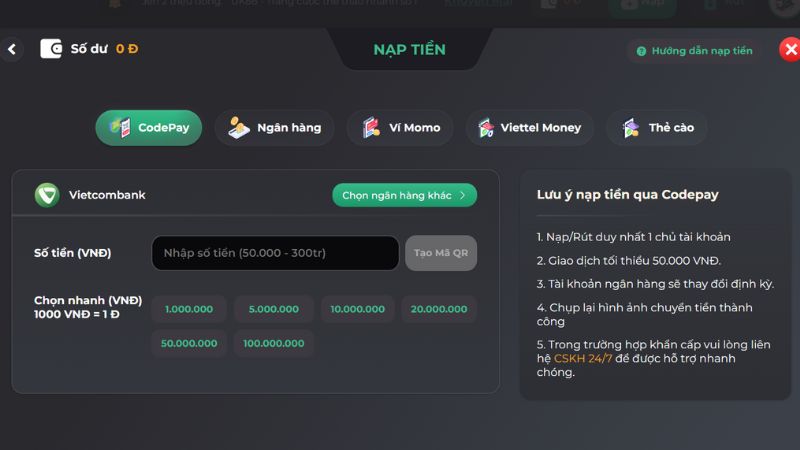Screen dimensions: 800x450
Task: Click the NẠP TIỀN title
Action: 409,49
